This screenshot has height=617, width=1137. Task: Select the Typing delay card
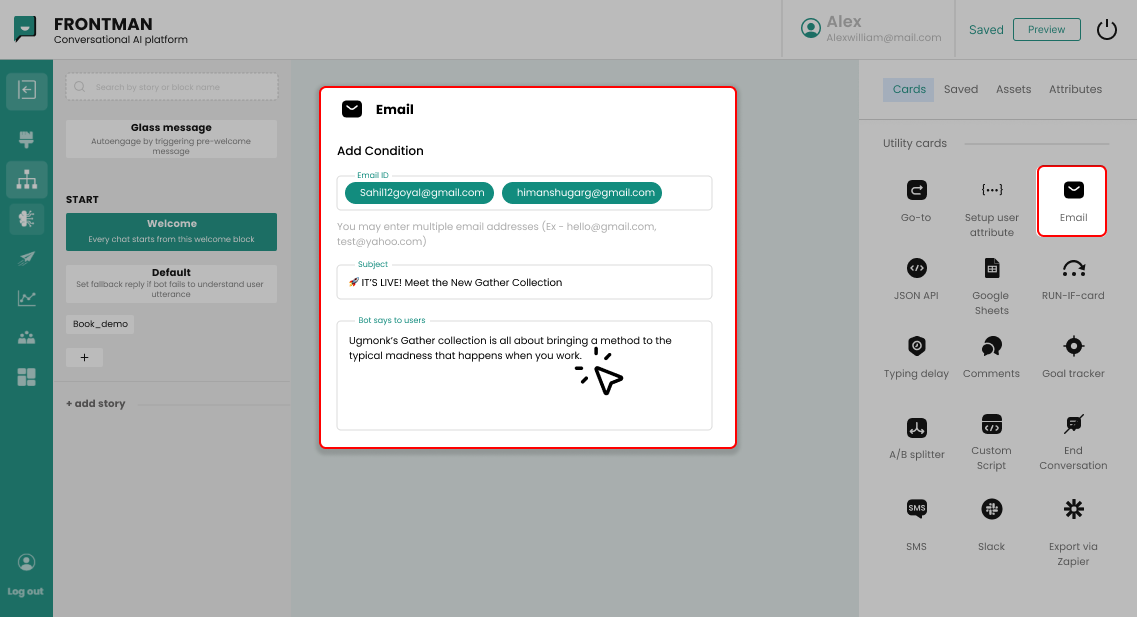[916, 356]
